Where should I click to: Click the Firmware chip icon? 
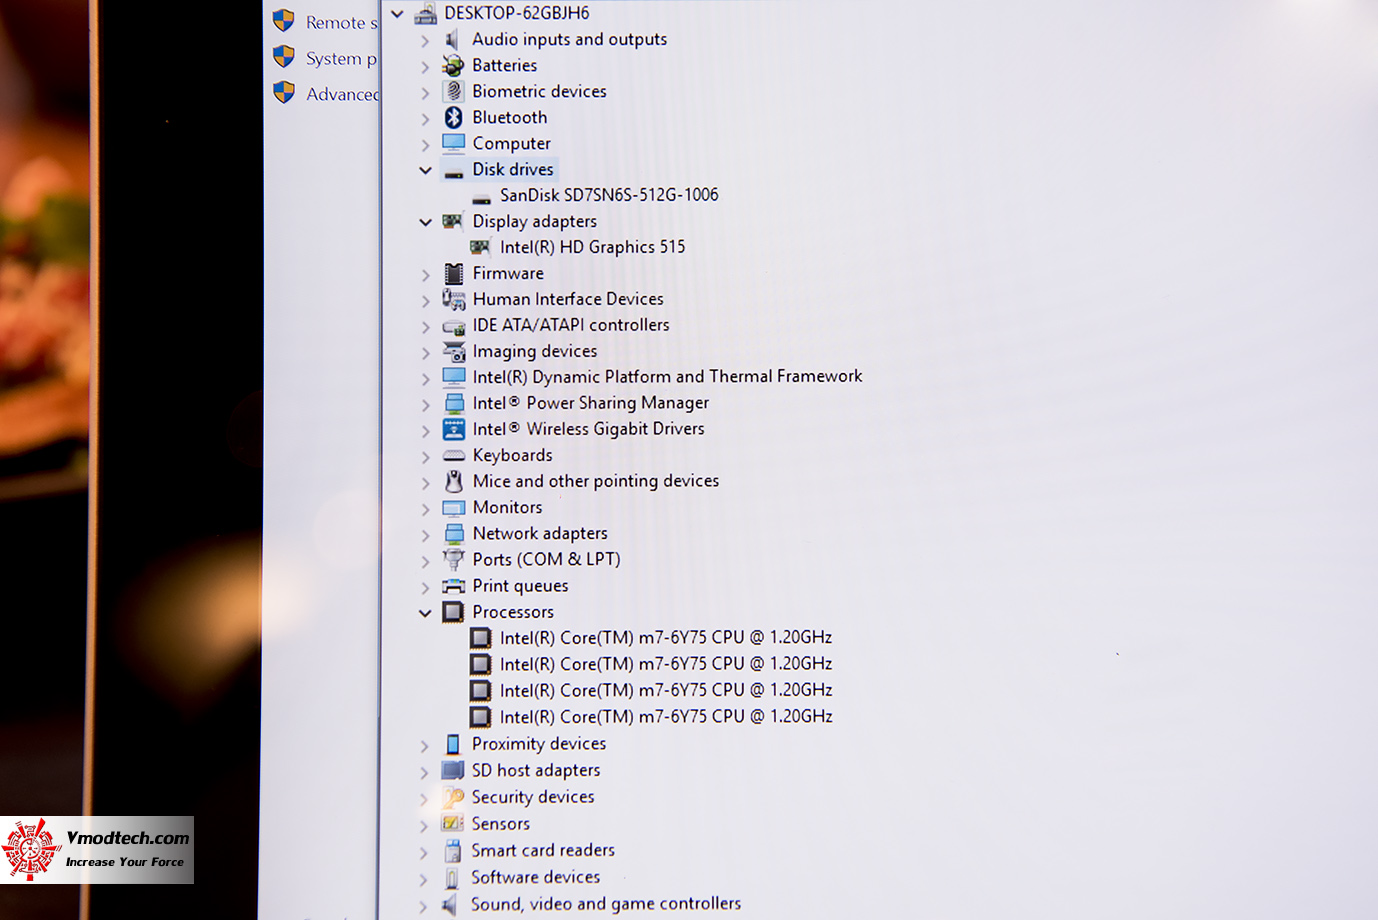tap(454, 273)
